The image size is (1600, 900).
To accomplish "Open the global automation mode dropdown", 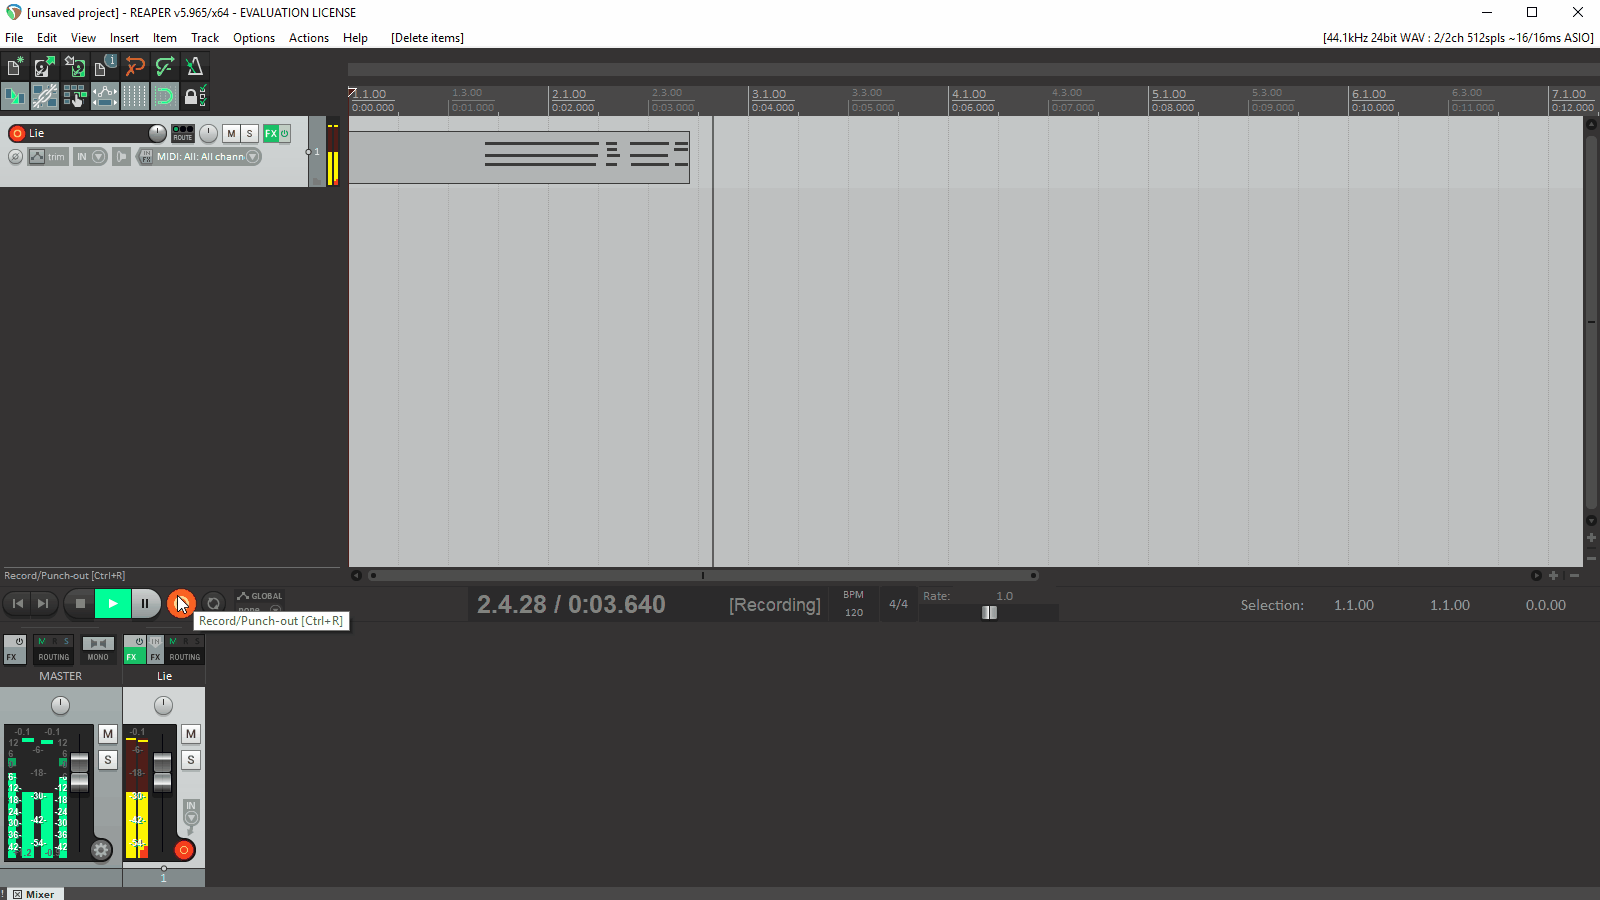I will [276, 610].
